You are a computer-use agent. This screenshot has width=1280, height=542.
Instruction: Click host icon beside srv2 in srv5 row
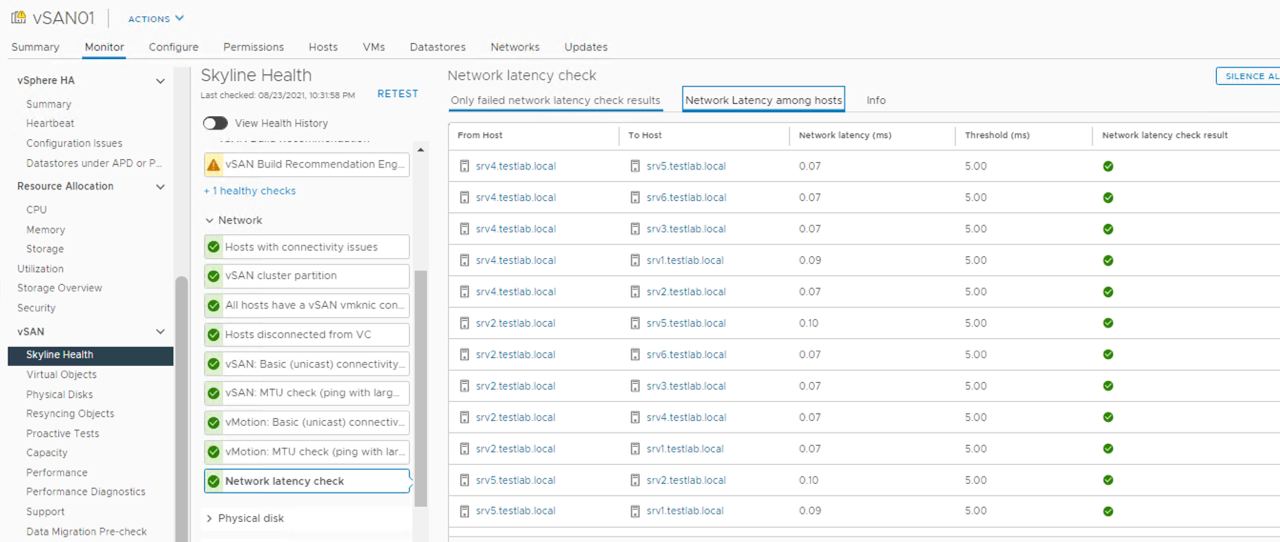coord(636,480)
